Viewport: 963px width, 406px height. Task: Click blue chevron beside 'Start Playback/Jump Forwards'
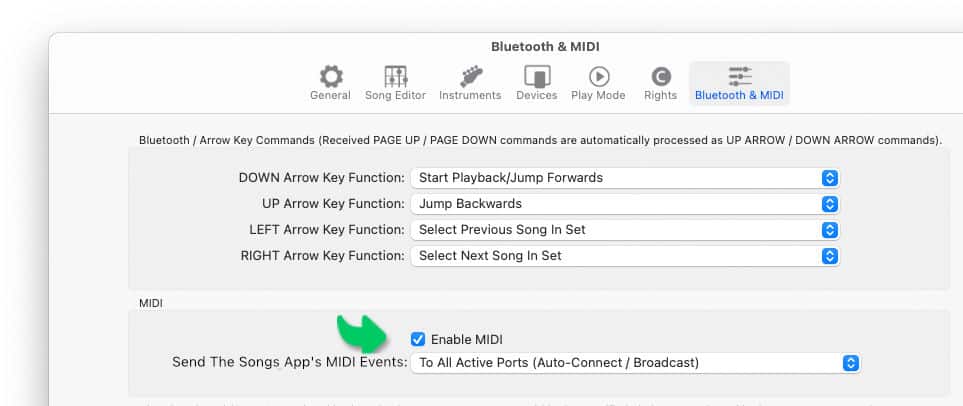tap(830, 178)
